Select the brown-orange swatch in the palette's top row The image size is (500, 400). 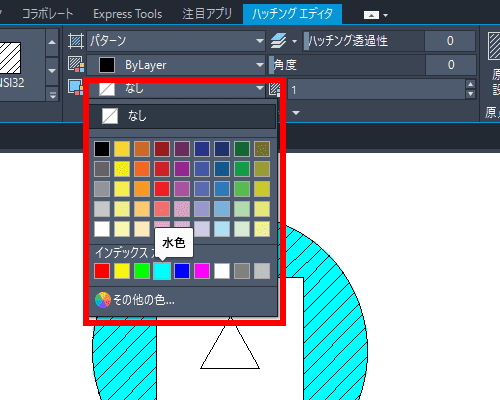(142, 149)
